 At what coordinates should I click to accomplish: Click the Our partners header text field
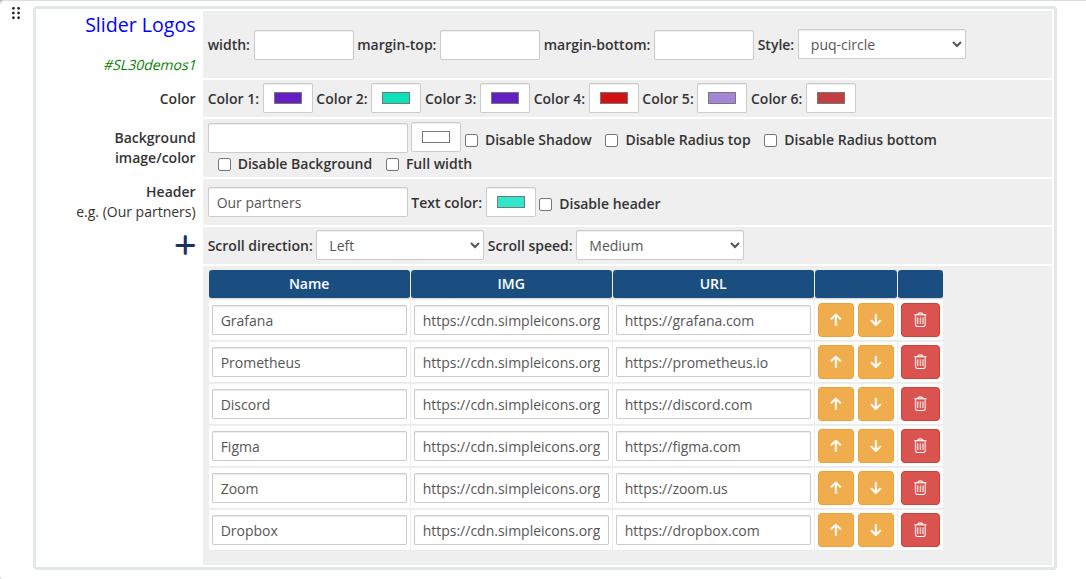(x=306, y=202)
